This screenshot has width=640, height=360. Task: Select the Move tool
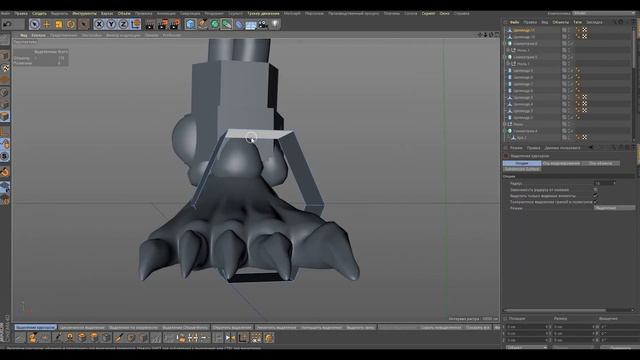pyautogui.click(x=47, y=24)
